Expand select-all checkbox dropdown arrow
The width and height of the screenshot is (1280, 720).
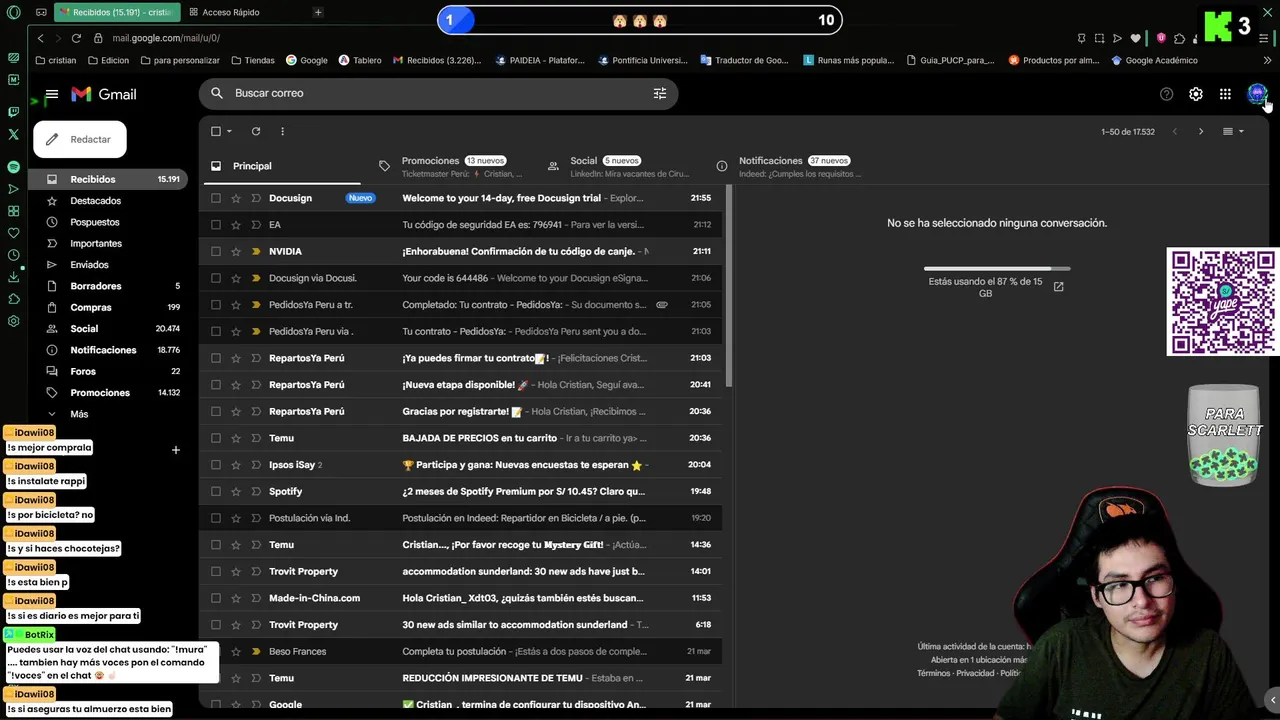click(x=229, y=131)
